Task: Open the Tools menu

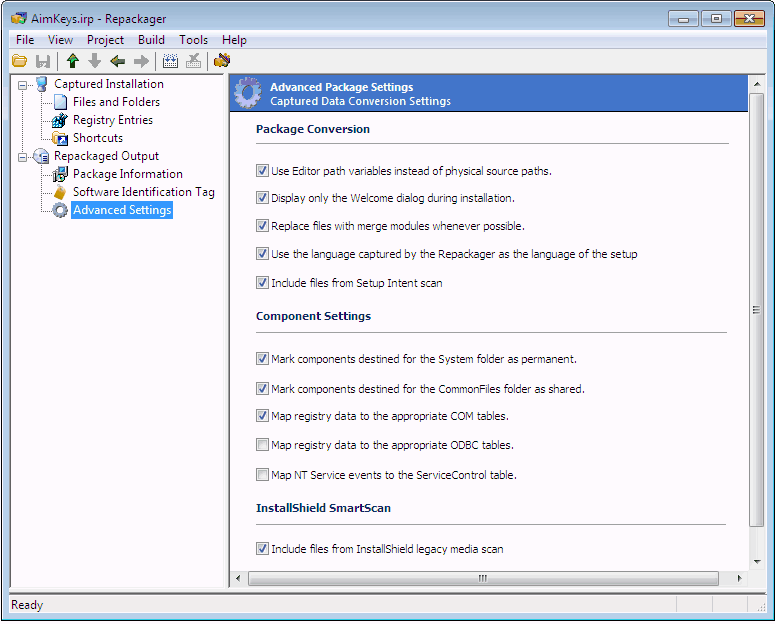Action: [194, 40]
